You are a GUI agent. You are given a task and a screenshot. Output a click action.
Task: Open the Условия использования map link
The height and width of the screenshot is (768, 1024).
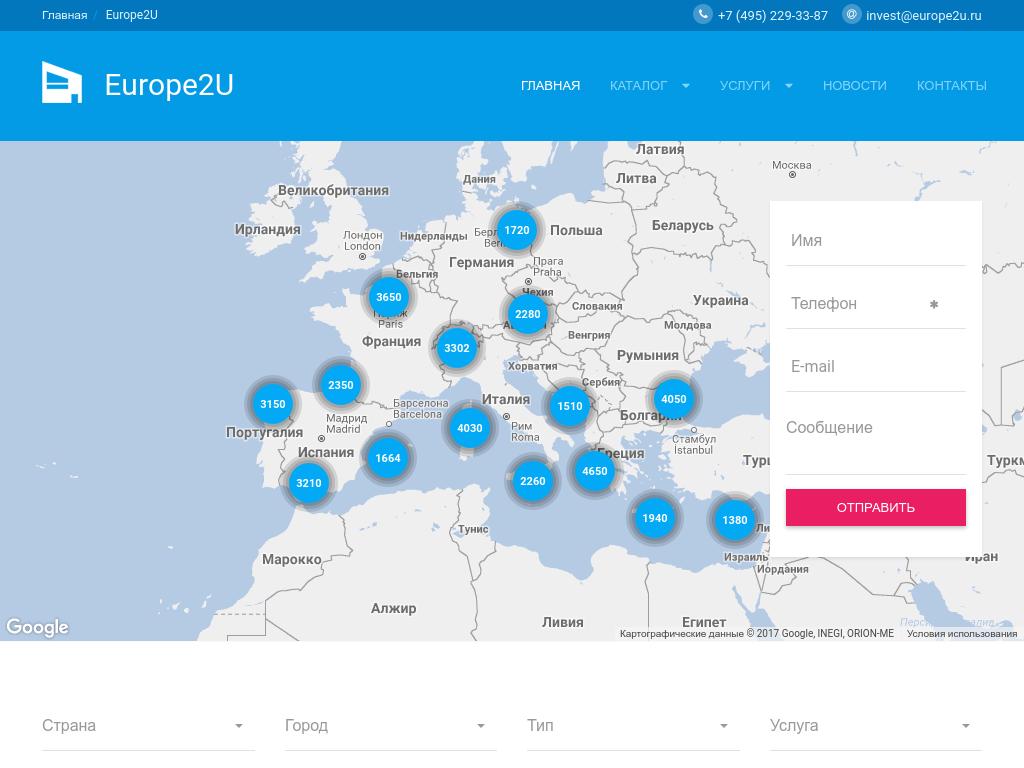click(x=961, y=634)
